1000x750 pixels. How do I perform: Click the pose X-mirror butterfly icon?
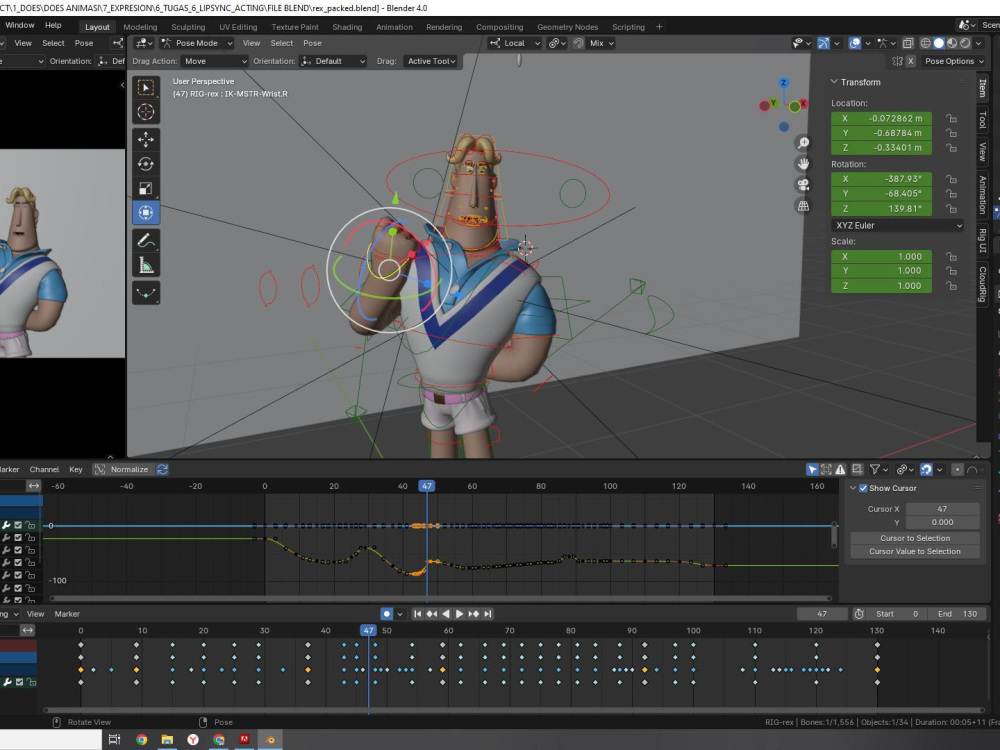tap(897, 61)
